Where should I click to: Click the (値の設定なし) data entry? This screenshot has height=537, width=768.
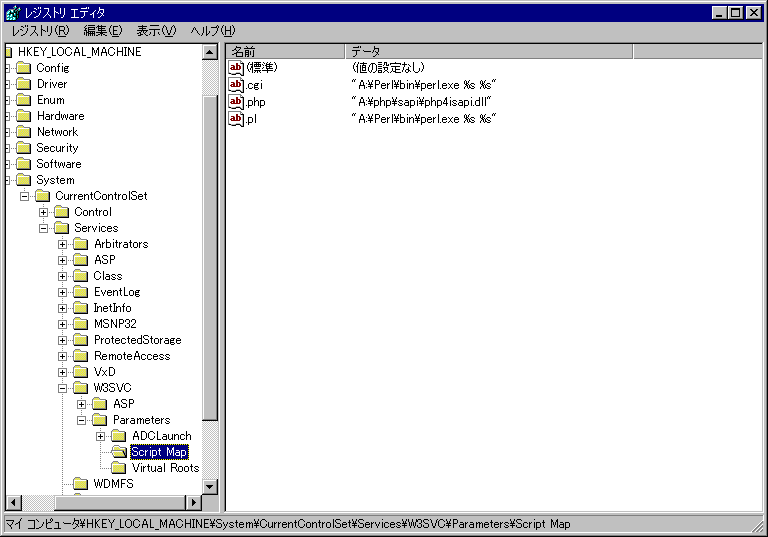pos(388,68)
